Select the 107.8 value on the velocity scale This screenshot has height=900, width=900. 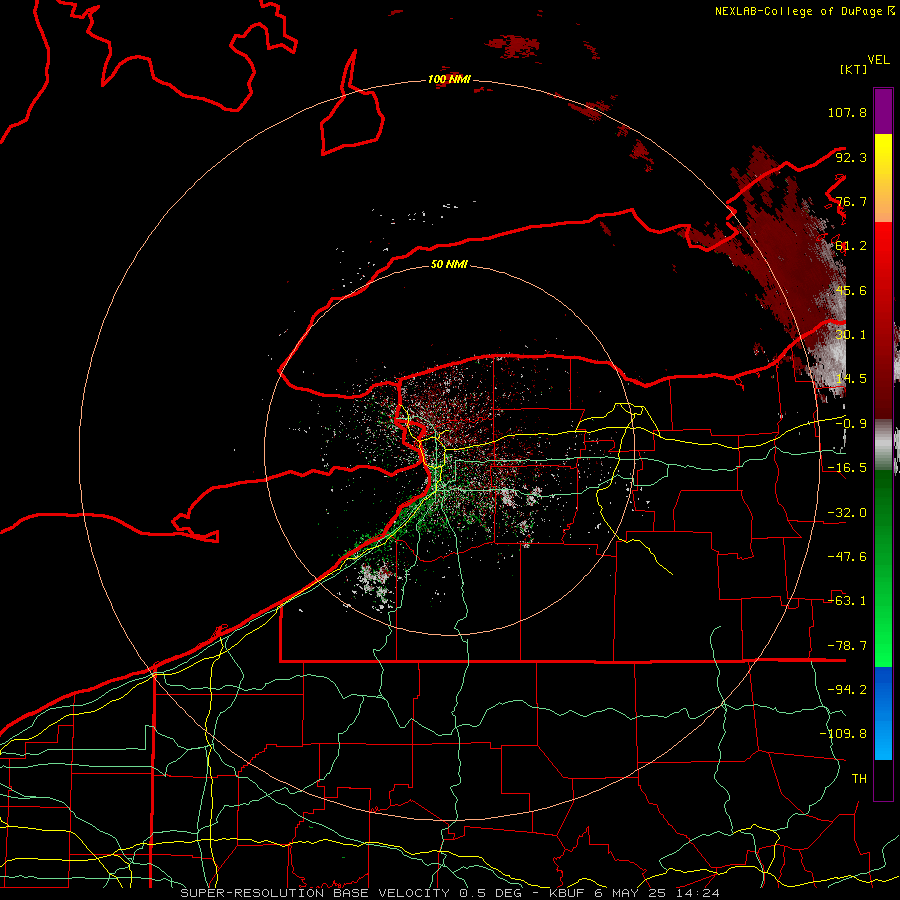pyautogui.click(x=847, y=112)
